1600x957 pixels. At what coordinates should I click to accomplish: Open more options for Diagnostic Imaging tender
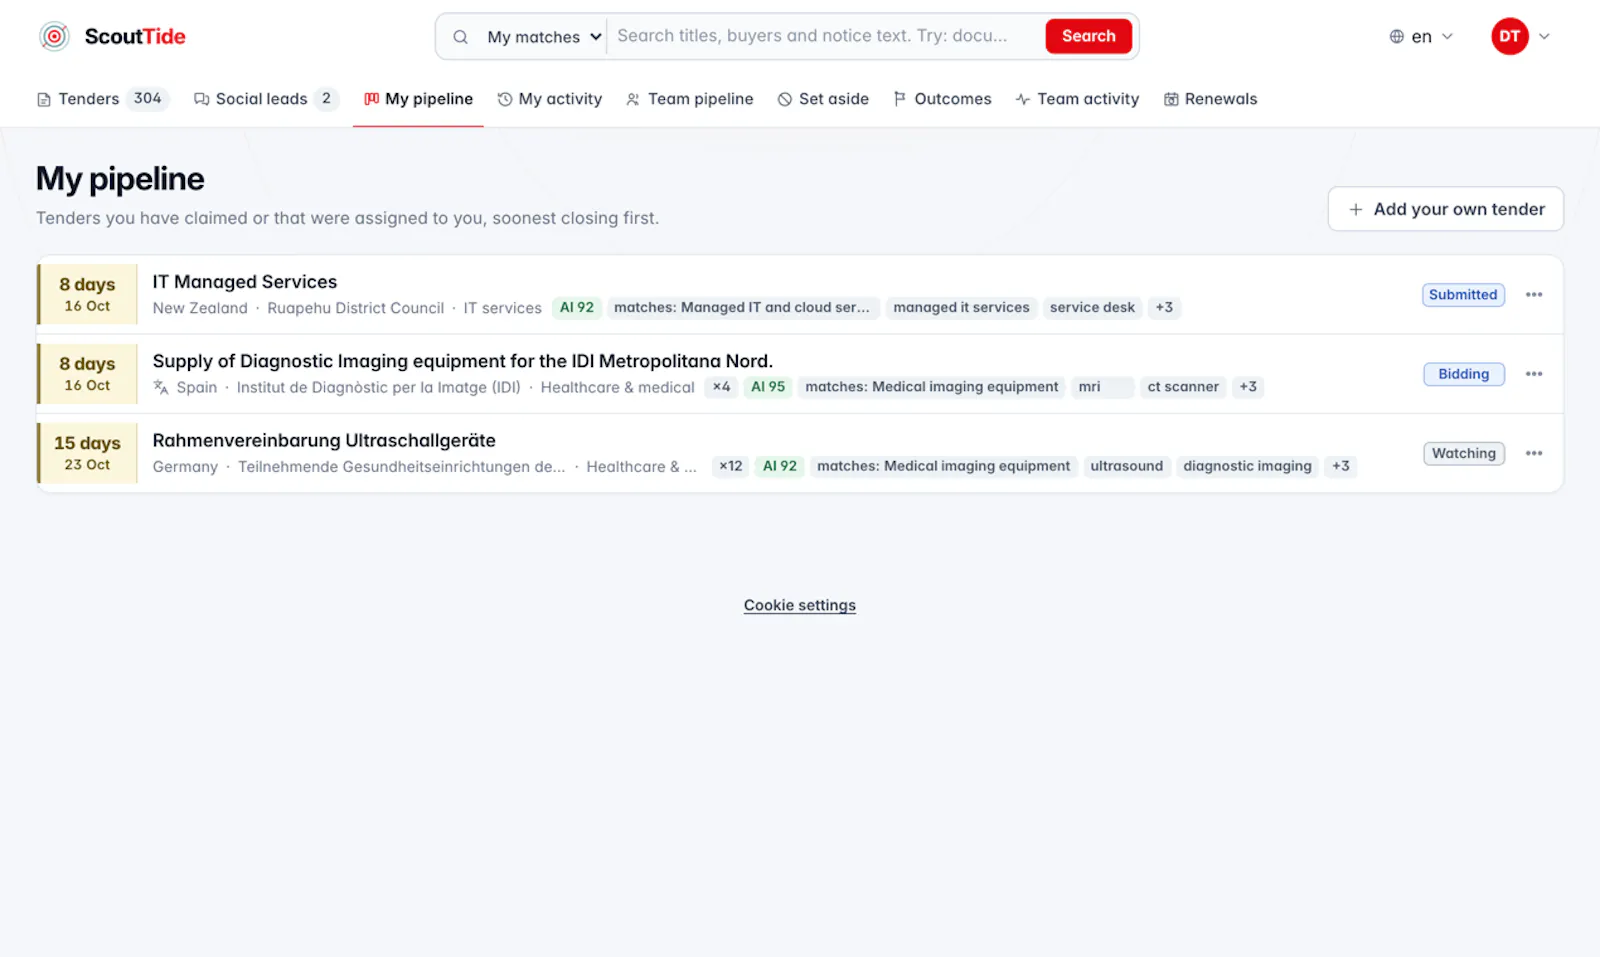1534,374
